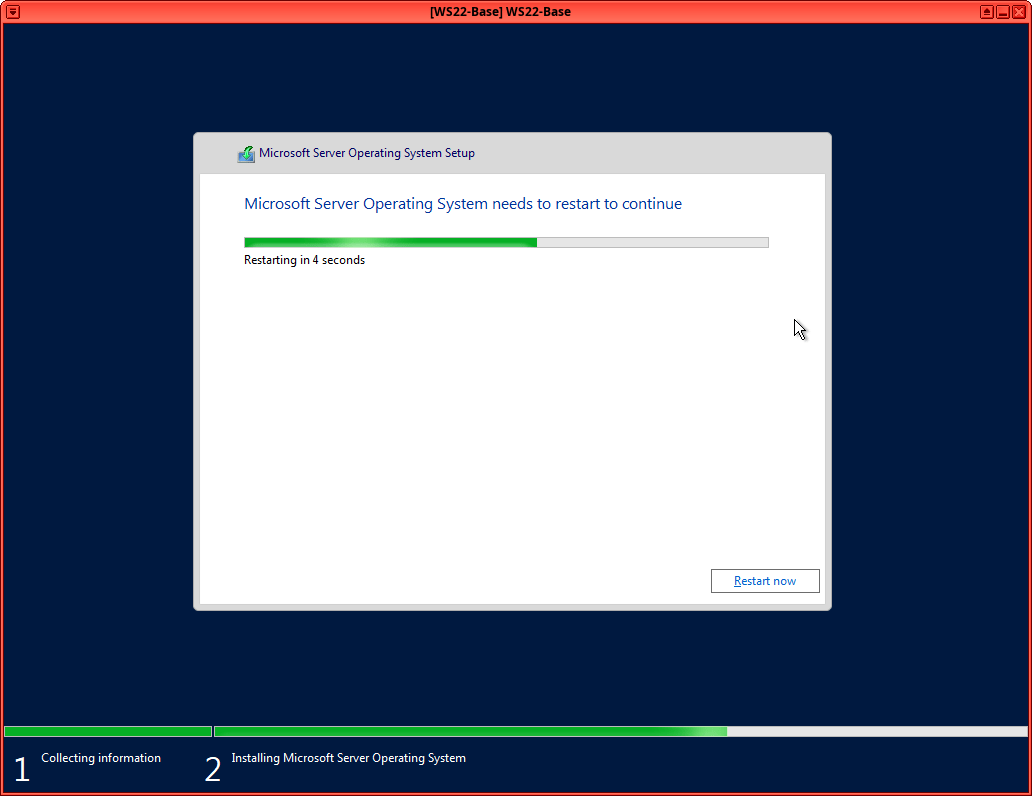Open the VM window menu icon top-left
Viewport: 1032px width, 796px height.
[x=13, y=12]
